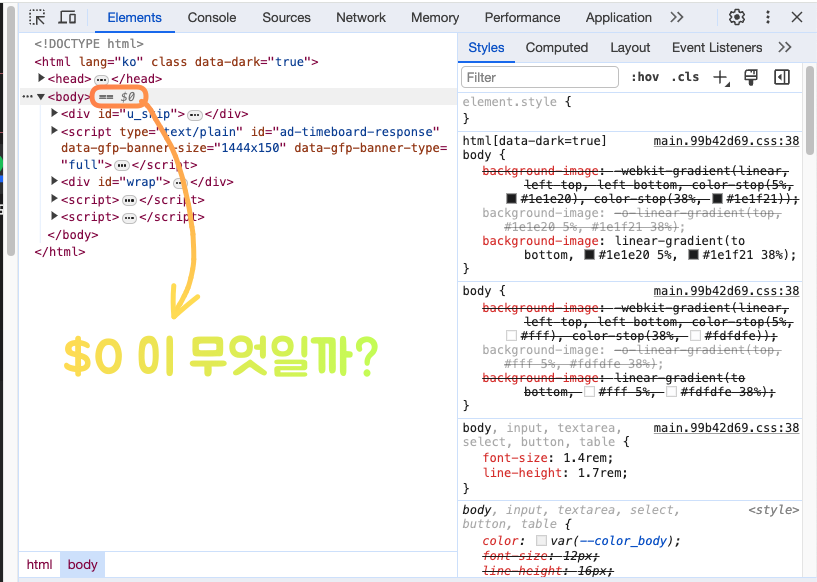The image size is (817, 582).
Task: Expand the last script node before closing body
Action: (54, 216)
